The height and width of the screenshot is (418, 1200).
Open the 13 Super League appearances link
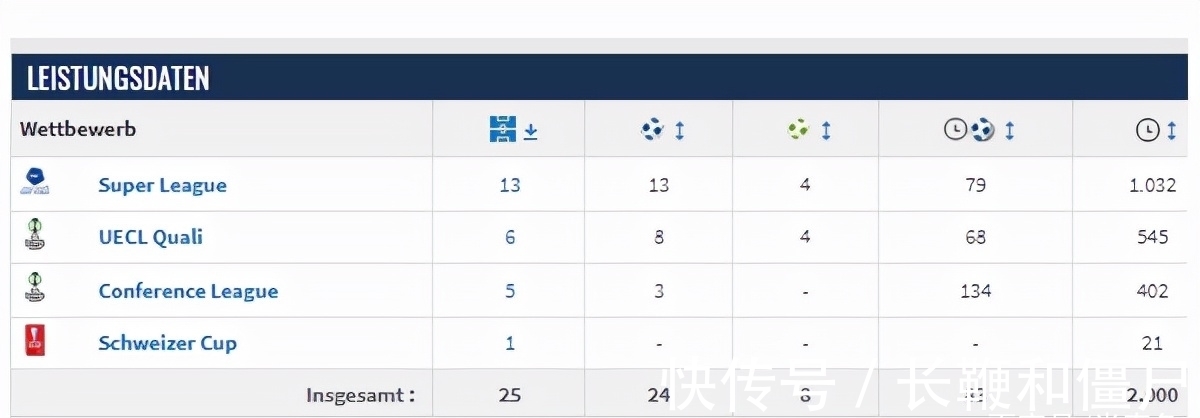coord(510,185)
